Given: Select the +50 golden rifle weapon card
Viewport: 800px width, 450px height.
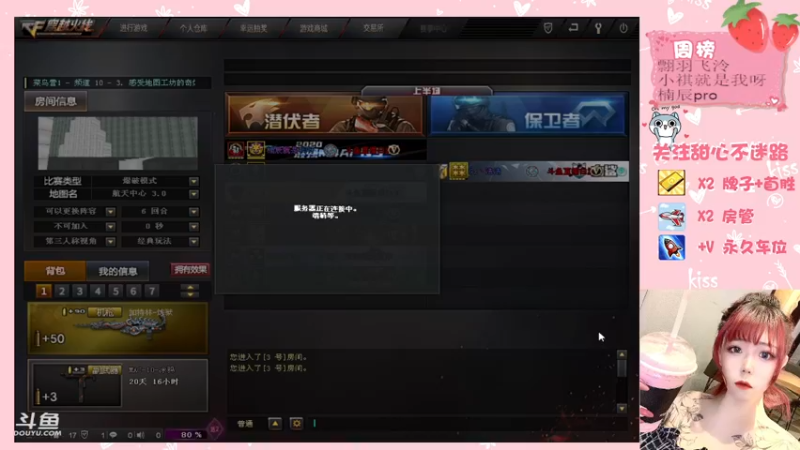Looking at the screenshot, I should pyautogui.click(x=118, y=328).
